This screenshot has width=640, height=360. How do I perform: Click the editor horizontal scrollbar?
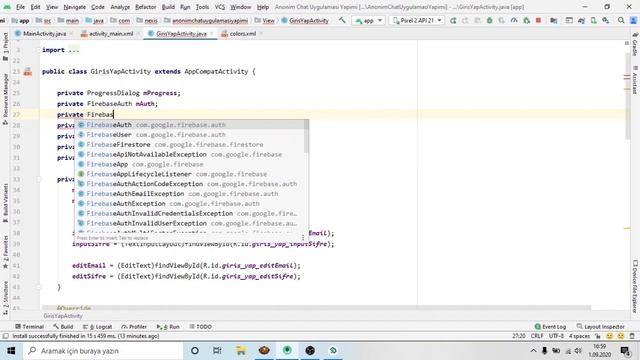316,307
